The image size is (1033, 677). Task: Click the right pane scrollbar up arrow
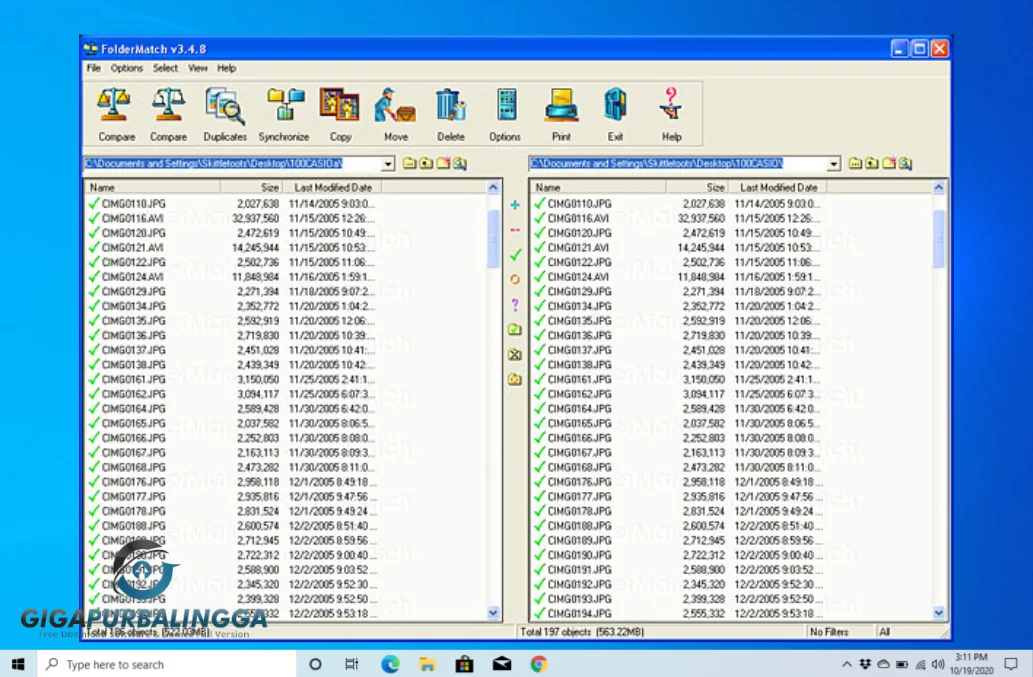(x=939, y=188)
